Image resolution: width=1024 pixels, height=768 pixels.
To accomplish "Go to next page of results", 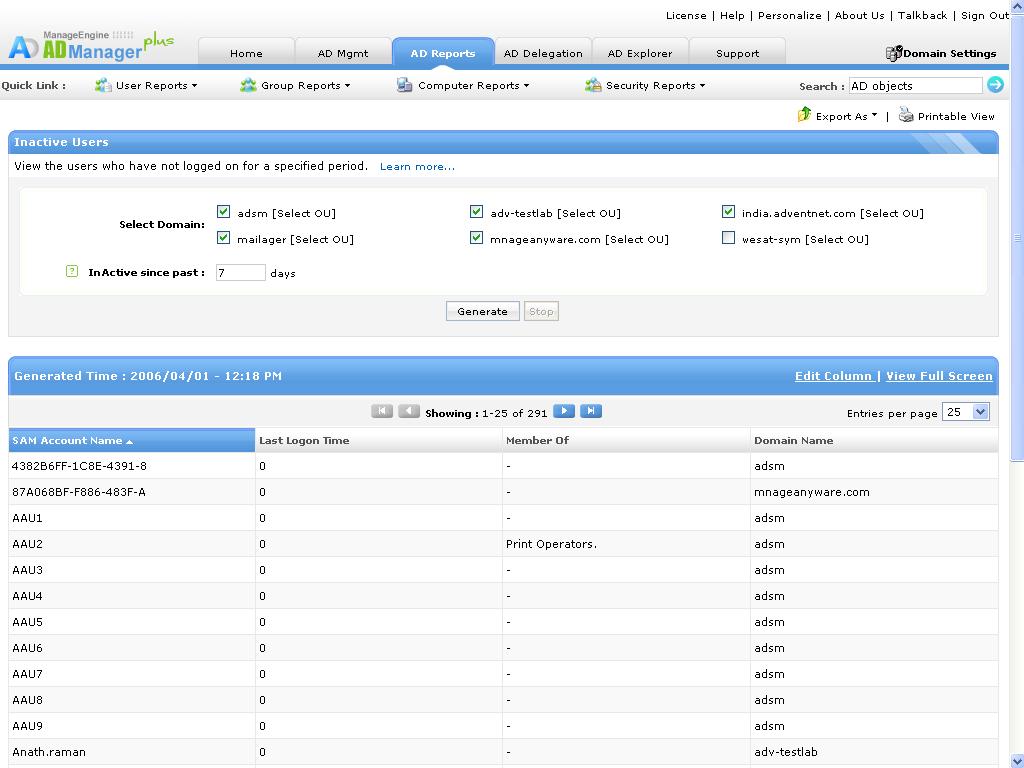I will coord(564,411).
